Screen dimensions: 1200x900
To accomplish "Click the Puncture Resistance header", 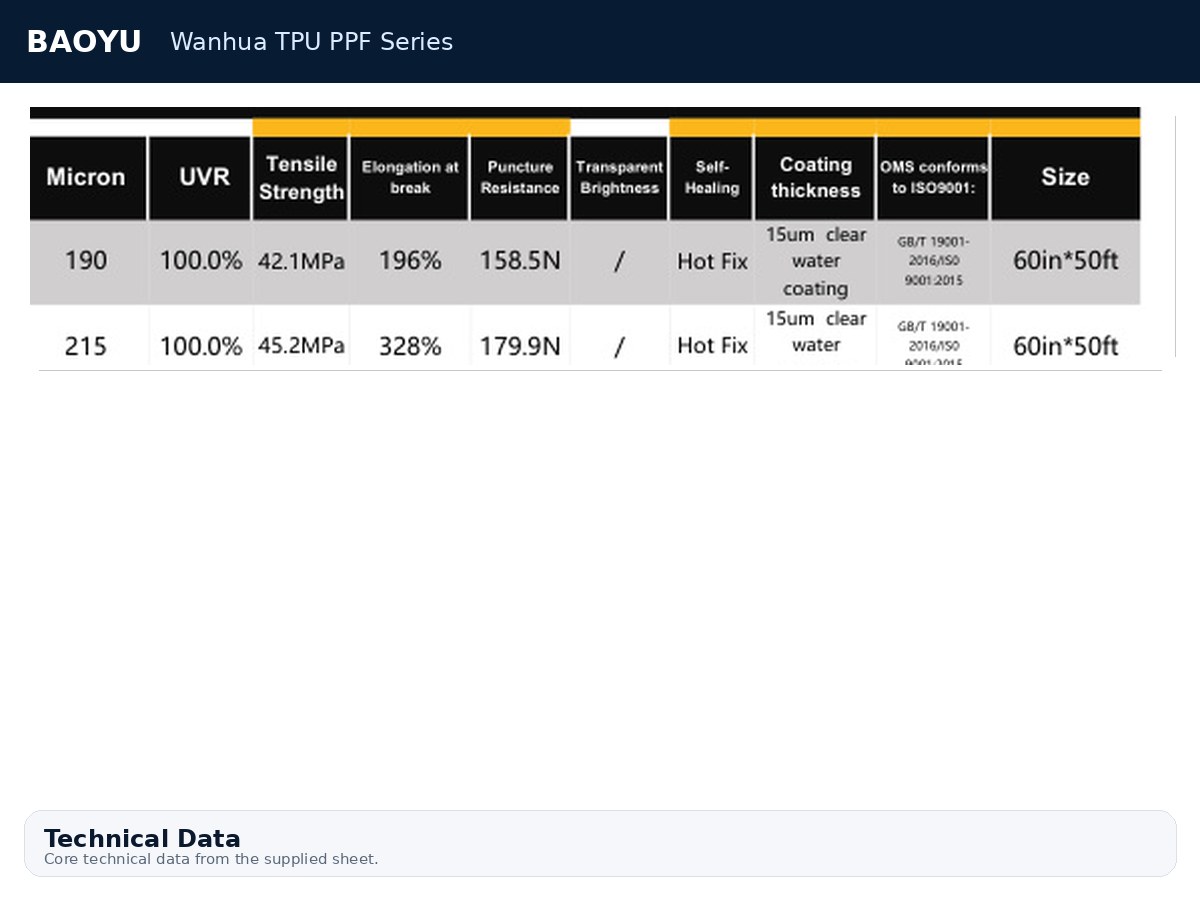I will pyautogui.click(x=520, y=178).
